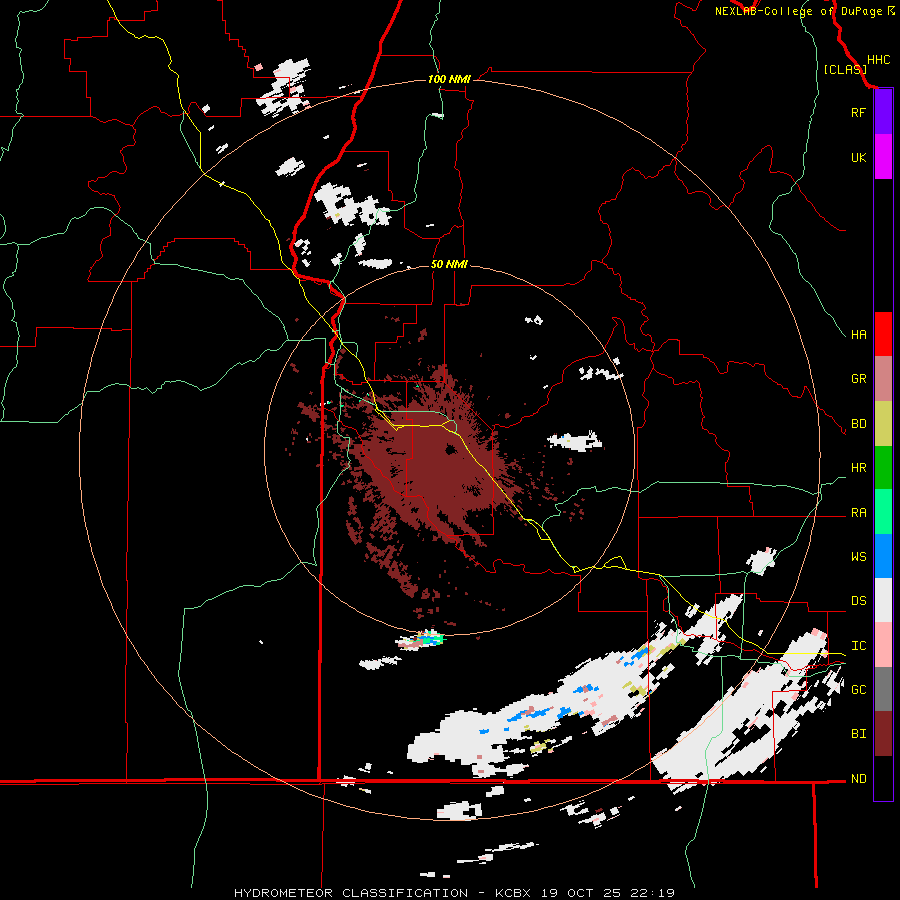Click the ND legend label

[x=858, y=779]
